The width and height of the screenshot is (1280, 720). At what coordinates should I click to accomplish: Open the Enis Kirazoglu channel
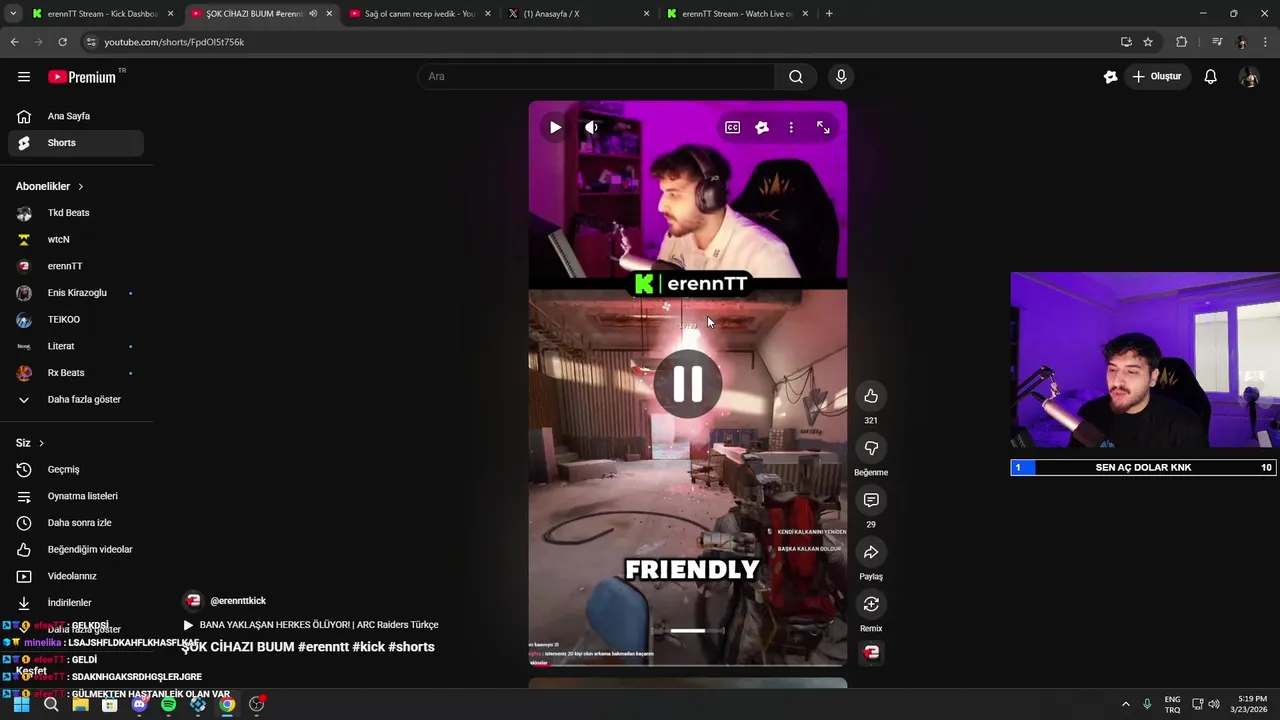click(x=76, y=293)
